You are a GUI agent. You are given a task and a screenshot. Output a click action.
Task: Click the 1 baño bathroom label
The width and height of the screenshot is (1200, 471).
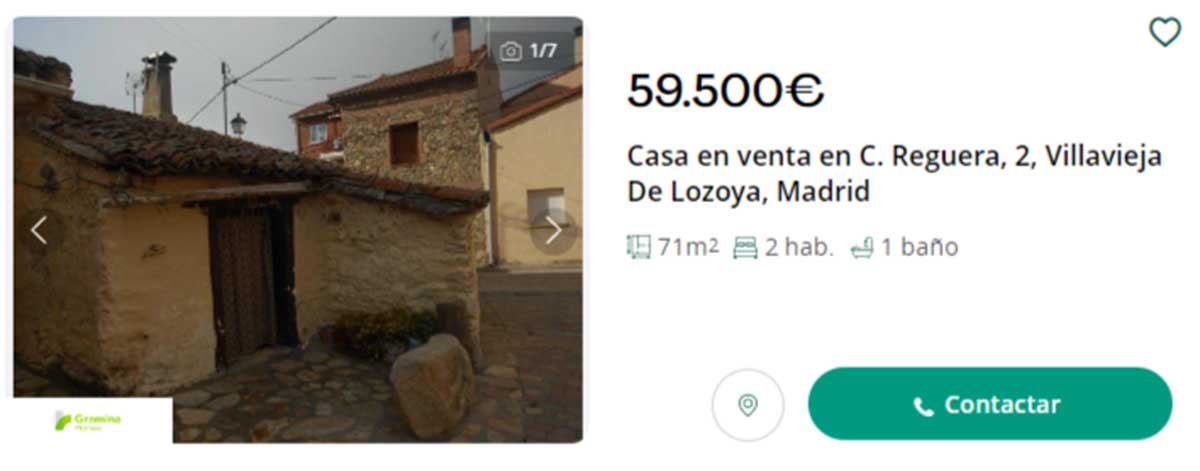pyautogui.click(x=919, y=247)
